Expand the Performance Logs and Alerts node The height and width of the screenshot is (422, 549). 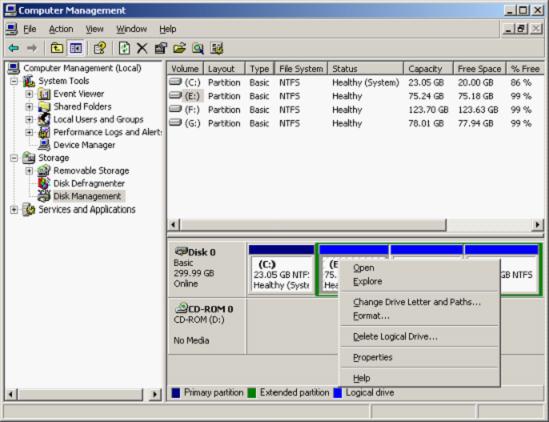pyautogui.click(x=29, y=132)
